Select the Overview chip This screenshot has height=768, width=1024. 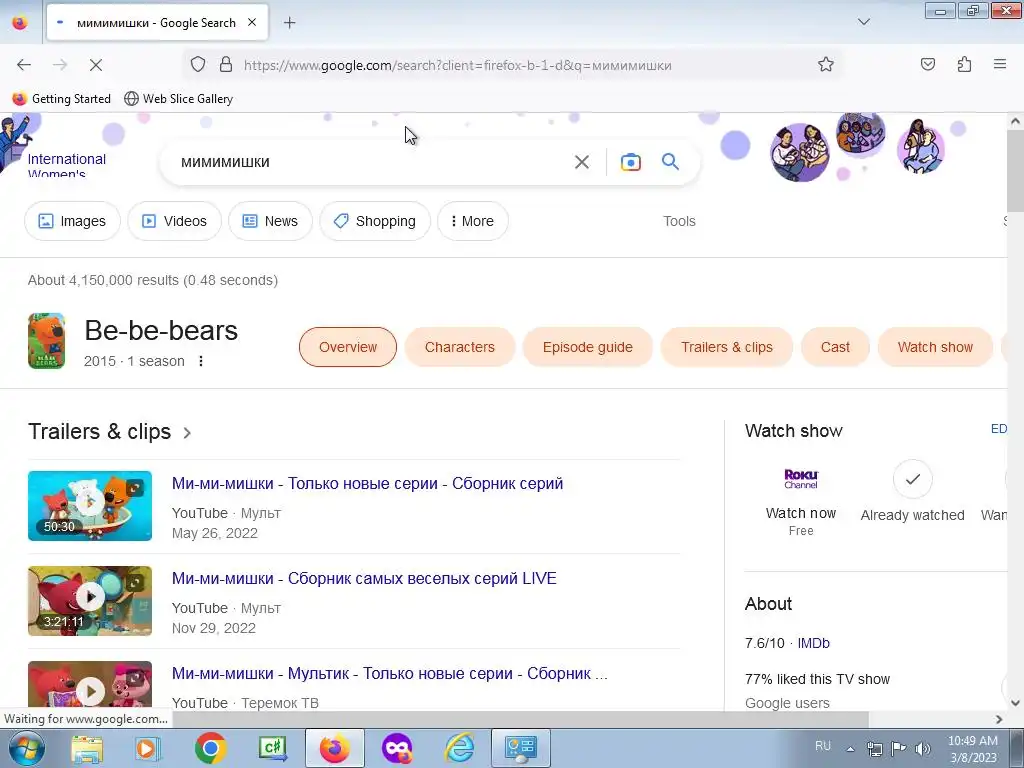pyautogui.click(x=348, y=347)
